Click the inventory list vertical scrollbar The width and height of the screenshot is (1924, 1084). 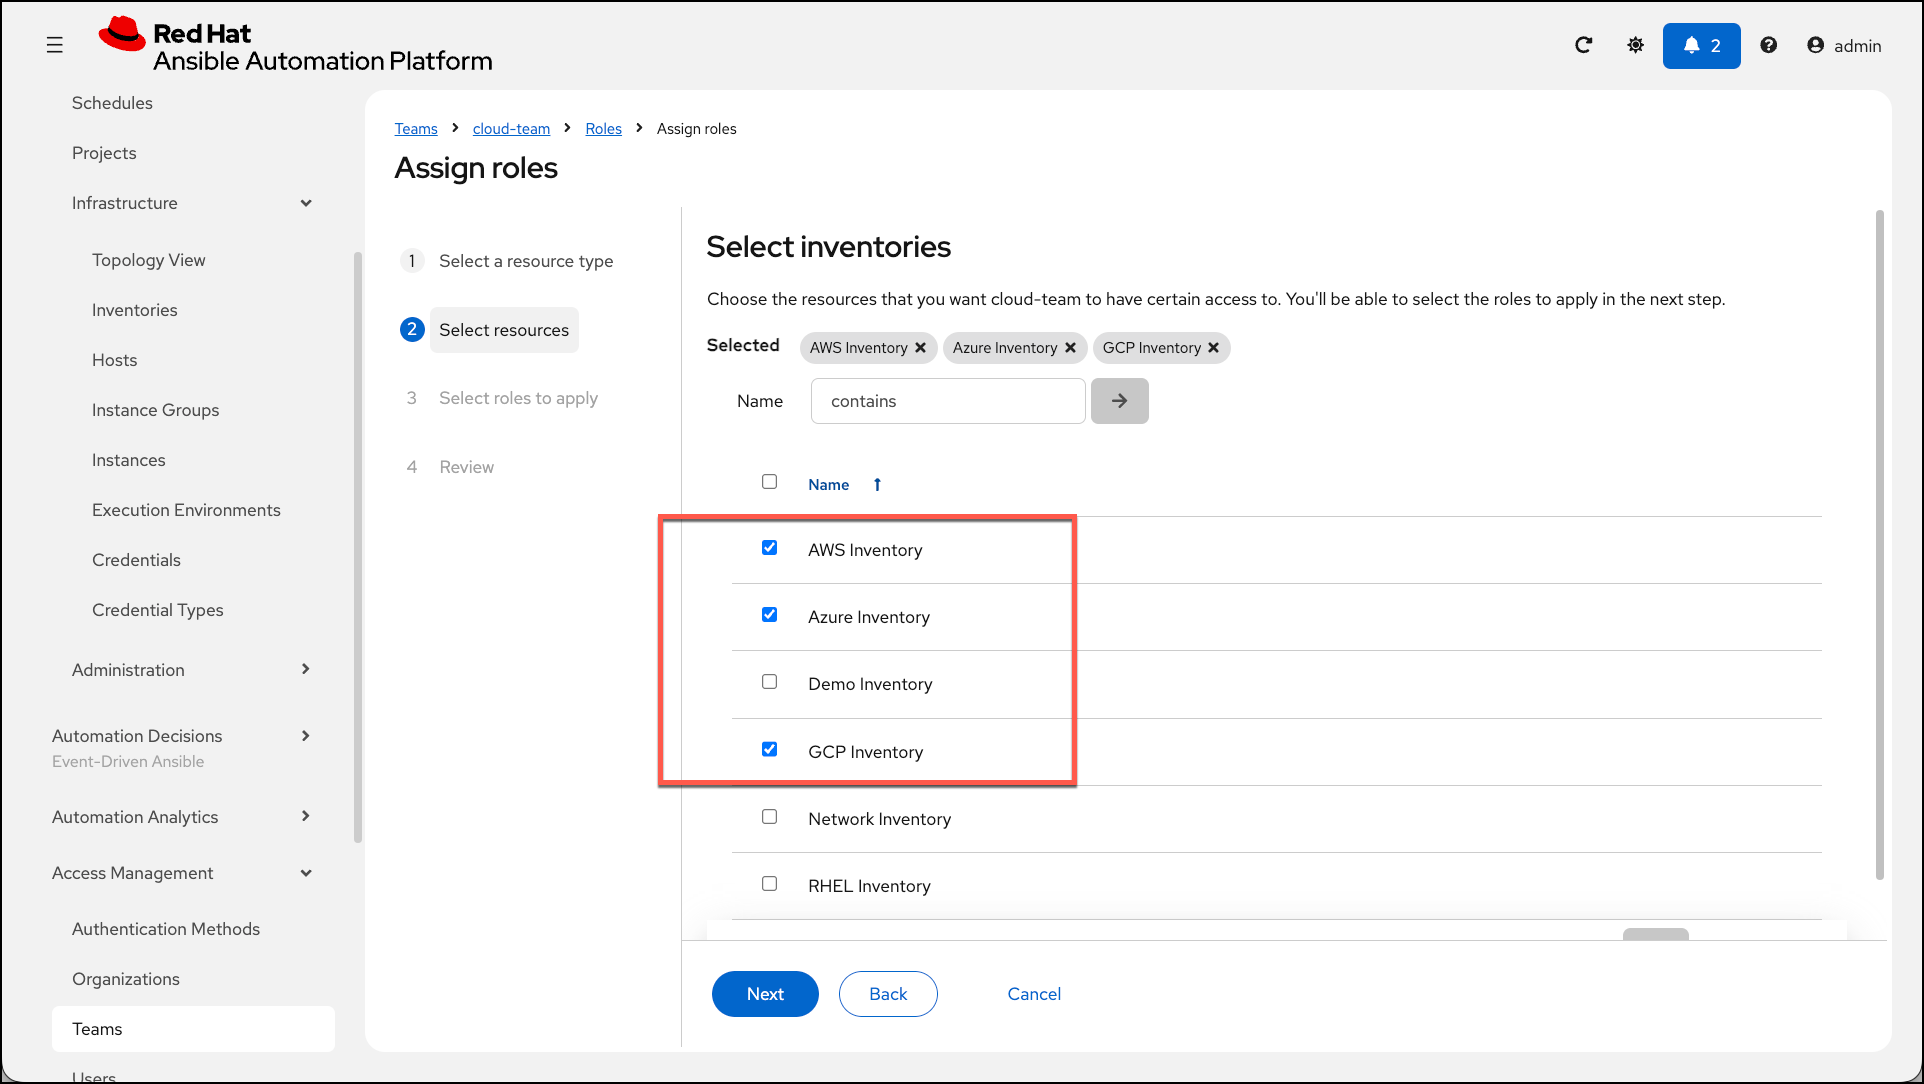(1880, 545)
